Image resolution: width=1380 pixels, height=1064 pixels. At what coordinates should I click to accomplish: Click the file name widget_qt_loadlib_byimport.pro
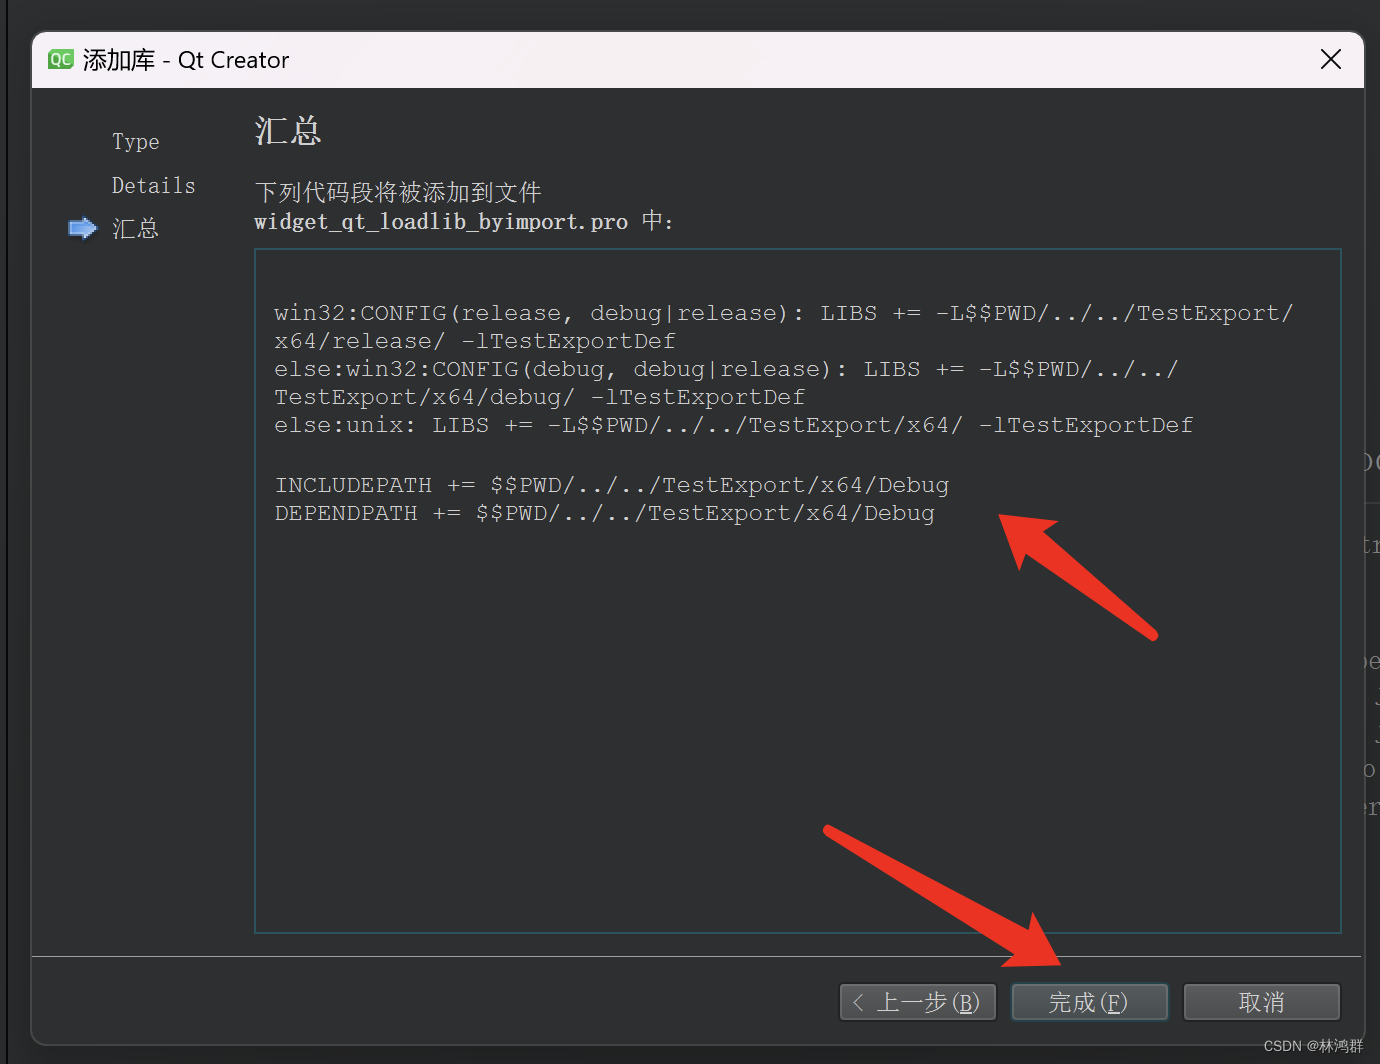coord(441,222)
